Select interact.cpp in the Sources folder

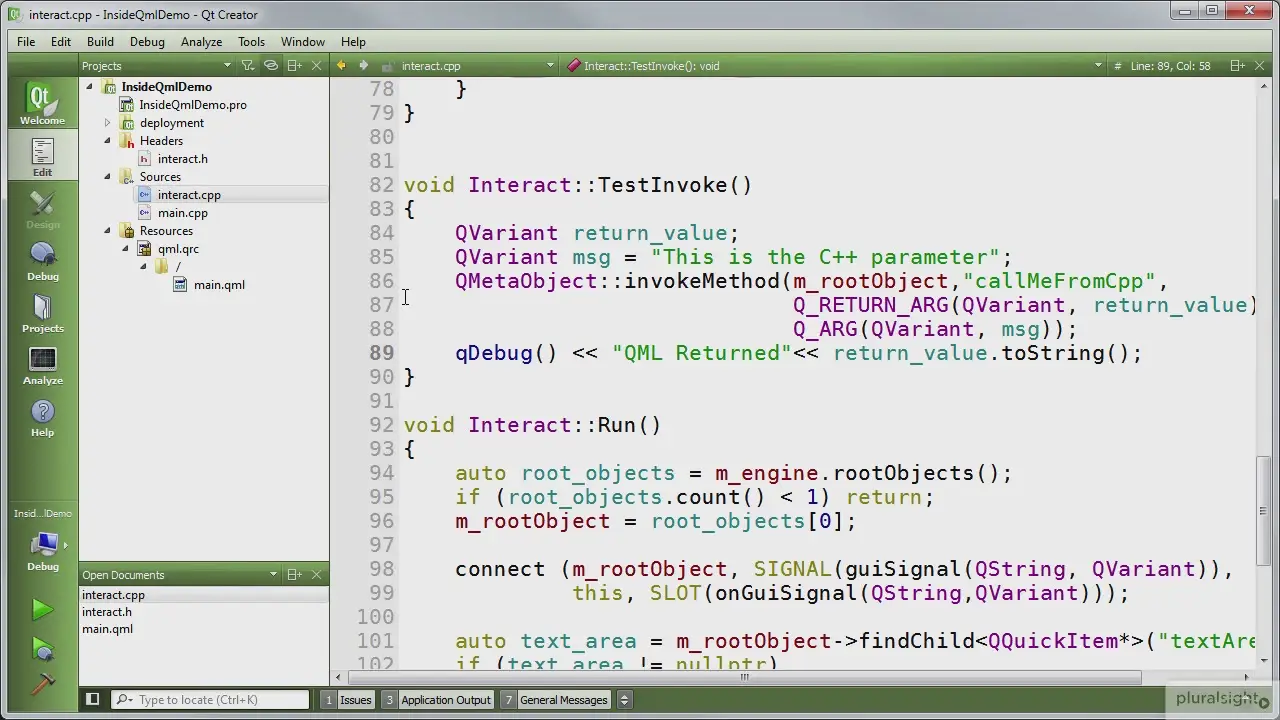[189, 195]
